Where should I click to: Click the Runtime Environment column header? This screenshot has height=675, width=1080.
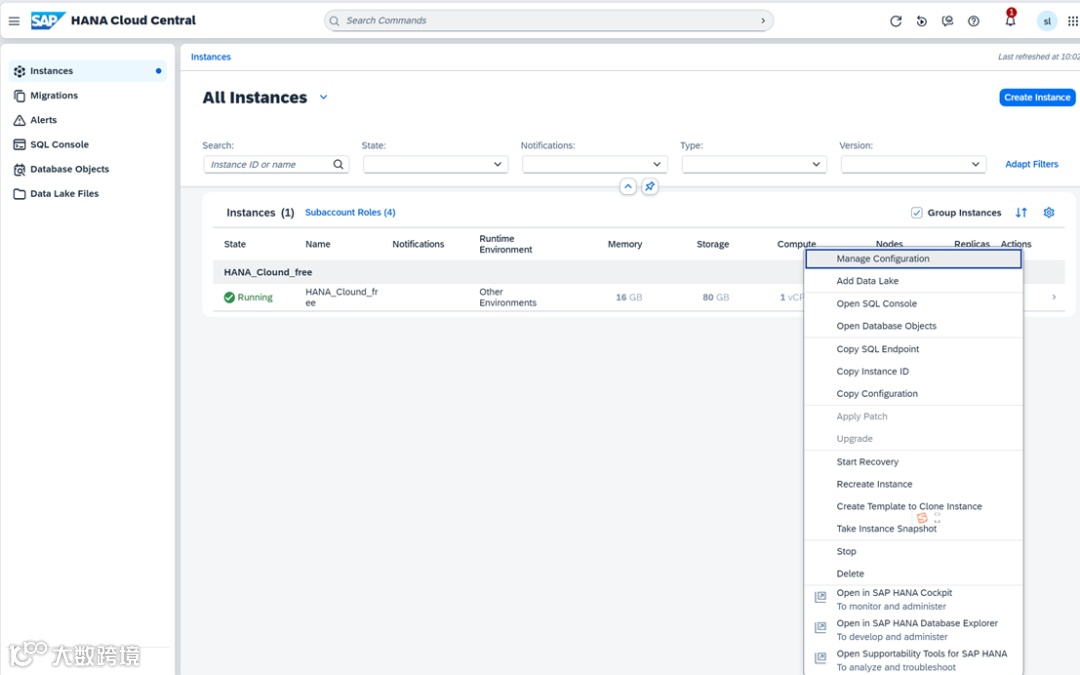pos(506,244)
